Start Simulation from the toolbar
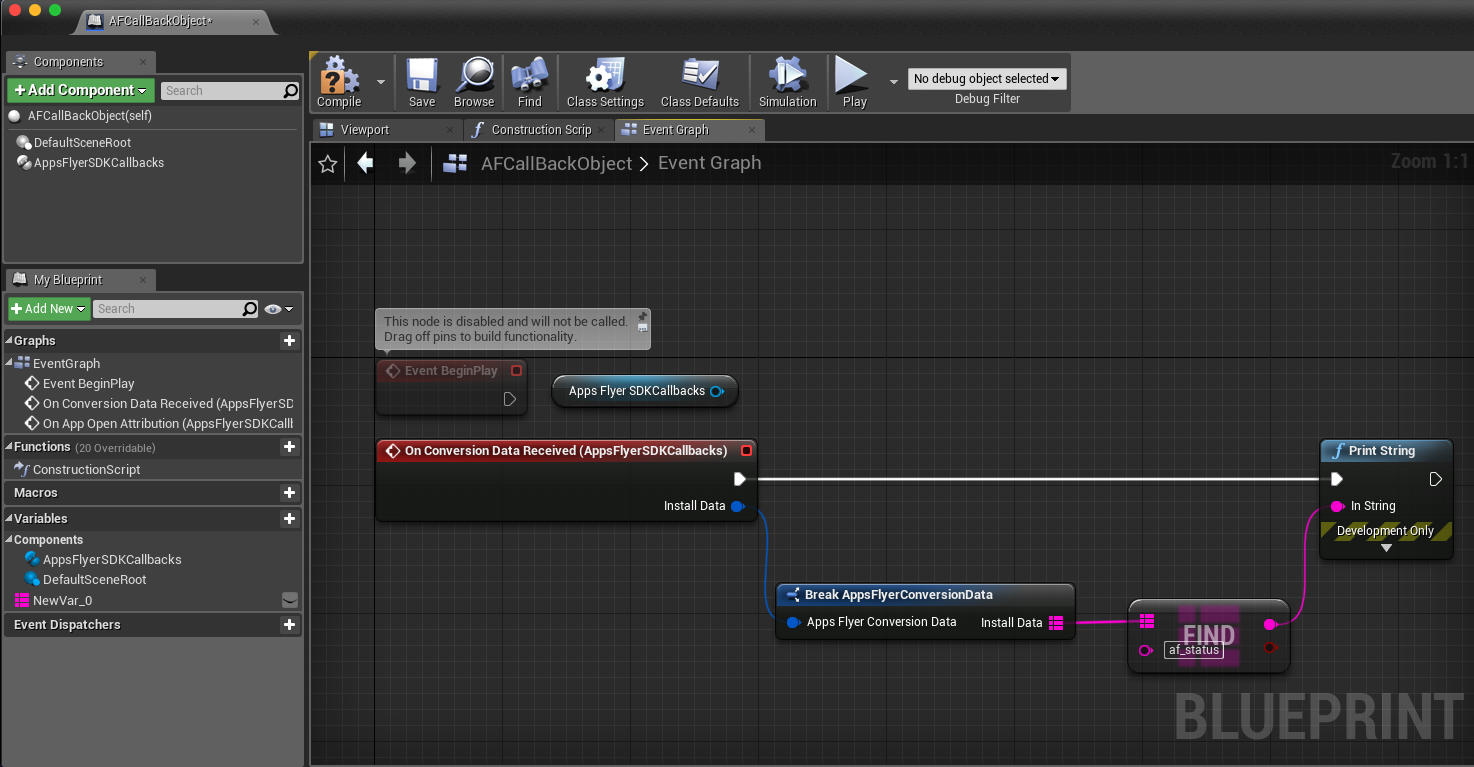Image resolution: width=1474 pixels, height=767 pixels. pos(788,81)
